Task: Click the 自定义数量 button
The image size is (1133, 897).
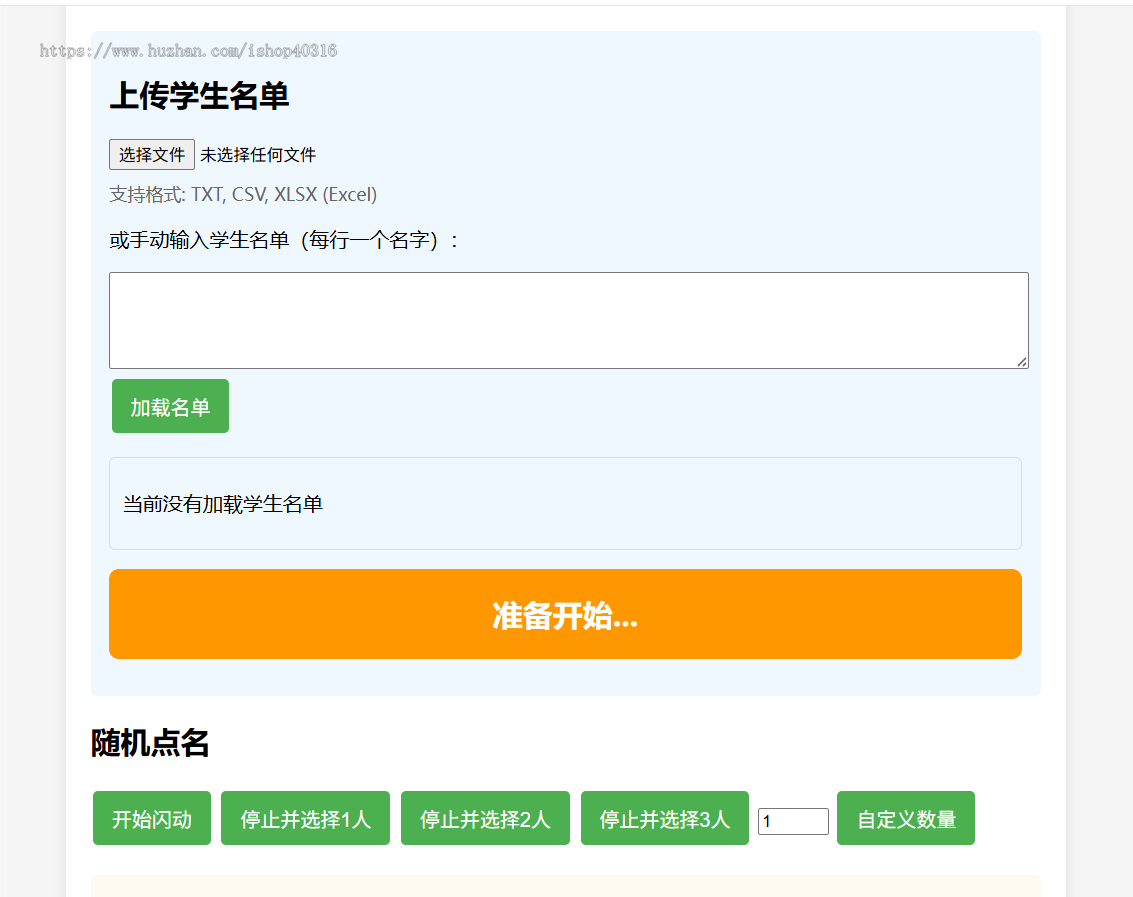Action: coord(906,818)
